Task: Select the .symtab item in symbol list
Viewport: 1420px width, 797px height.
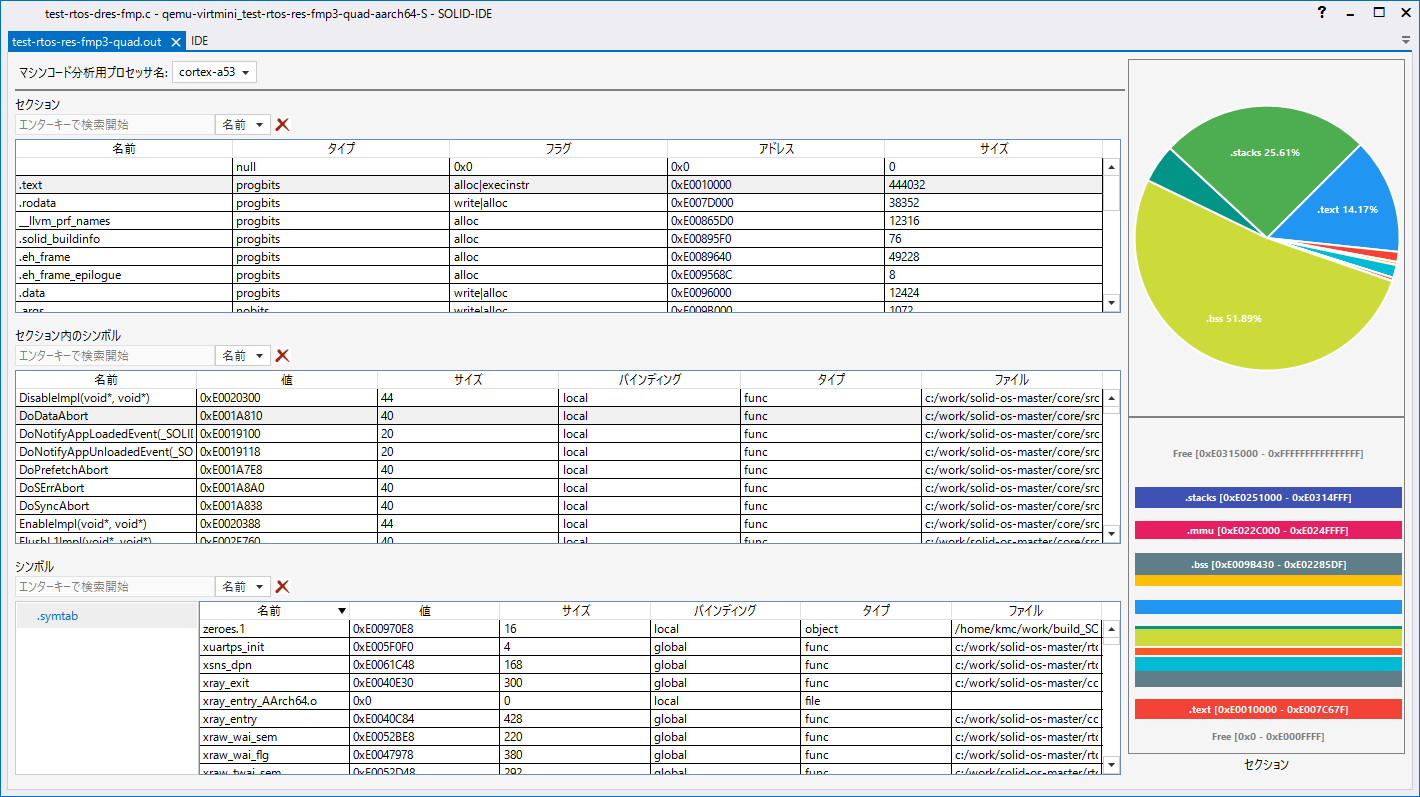Action: point(57,616)
